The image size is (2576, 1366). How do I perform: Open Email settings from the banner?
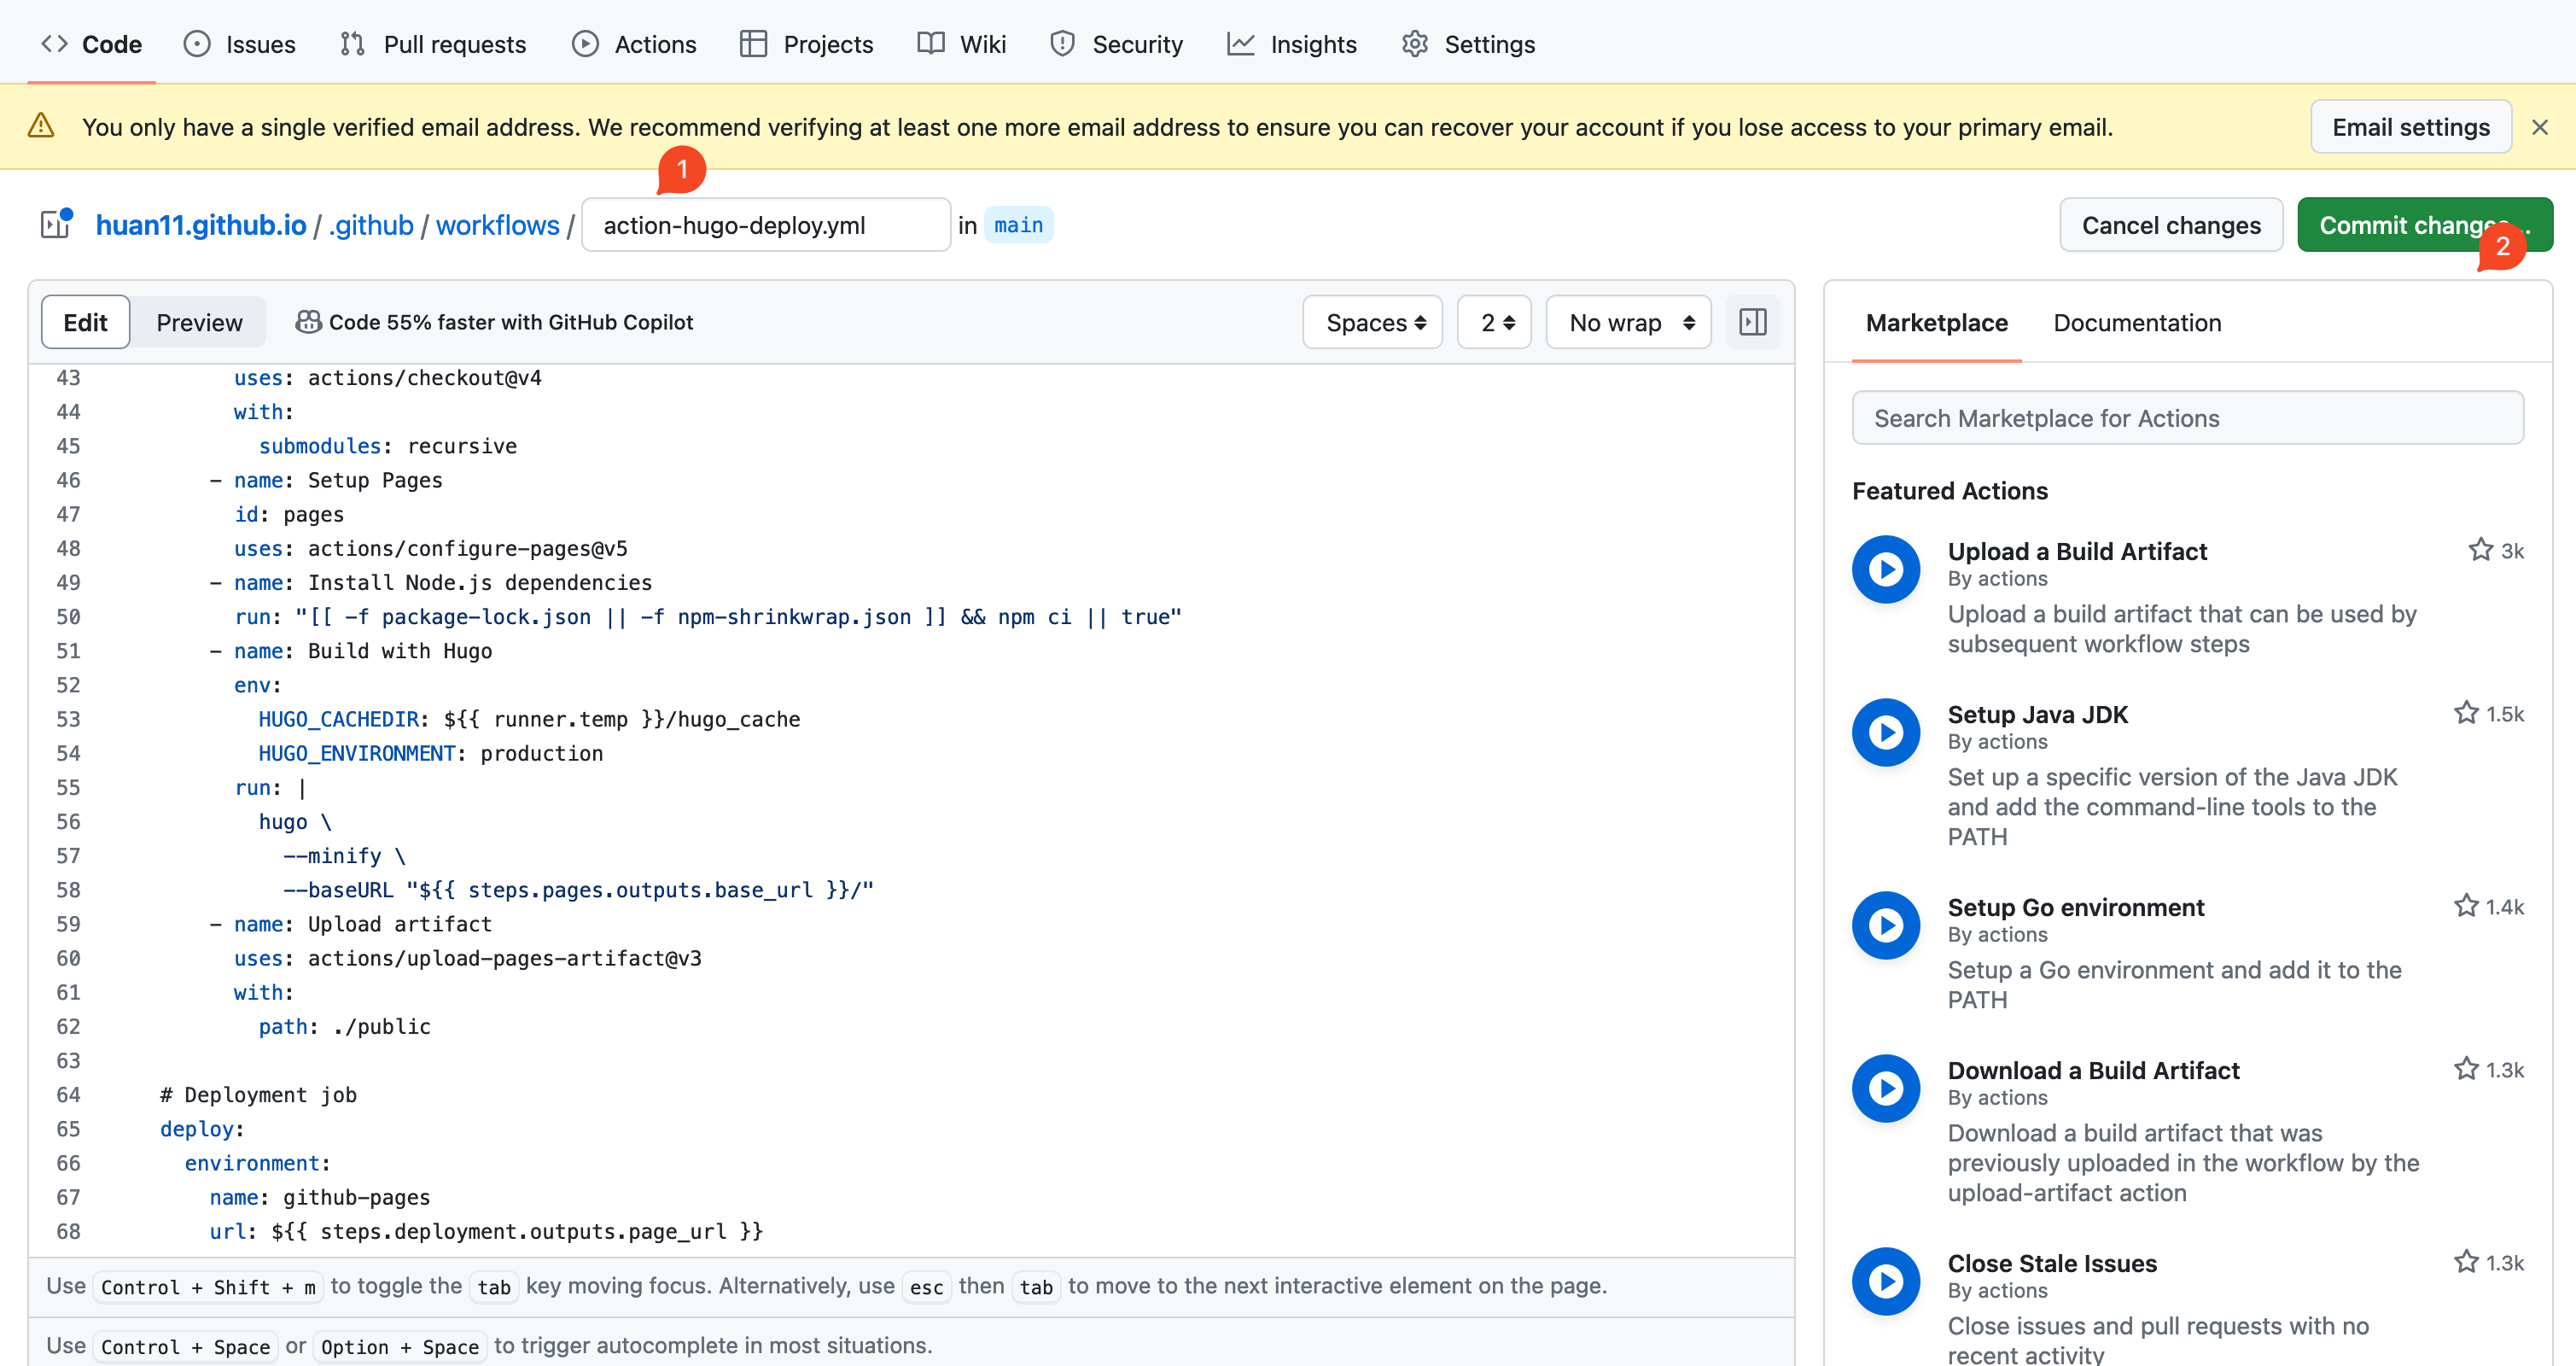[2411, 126]
